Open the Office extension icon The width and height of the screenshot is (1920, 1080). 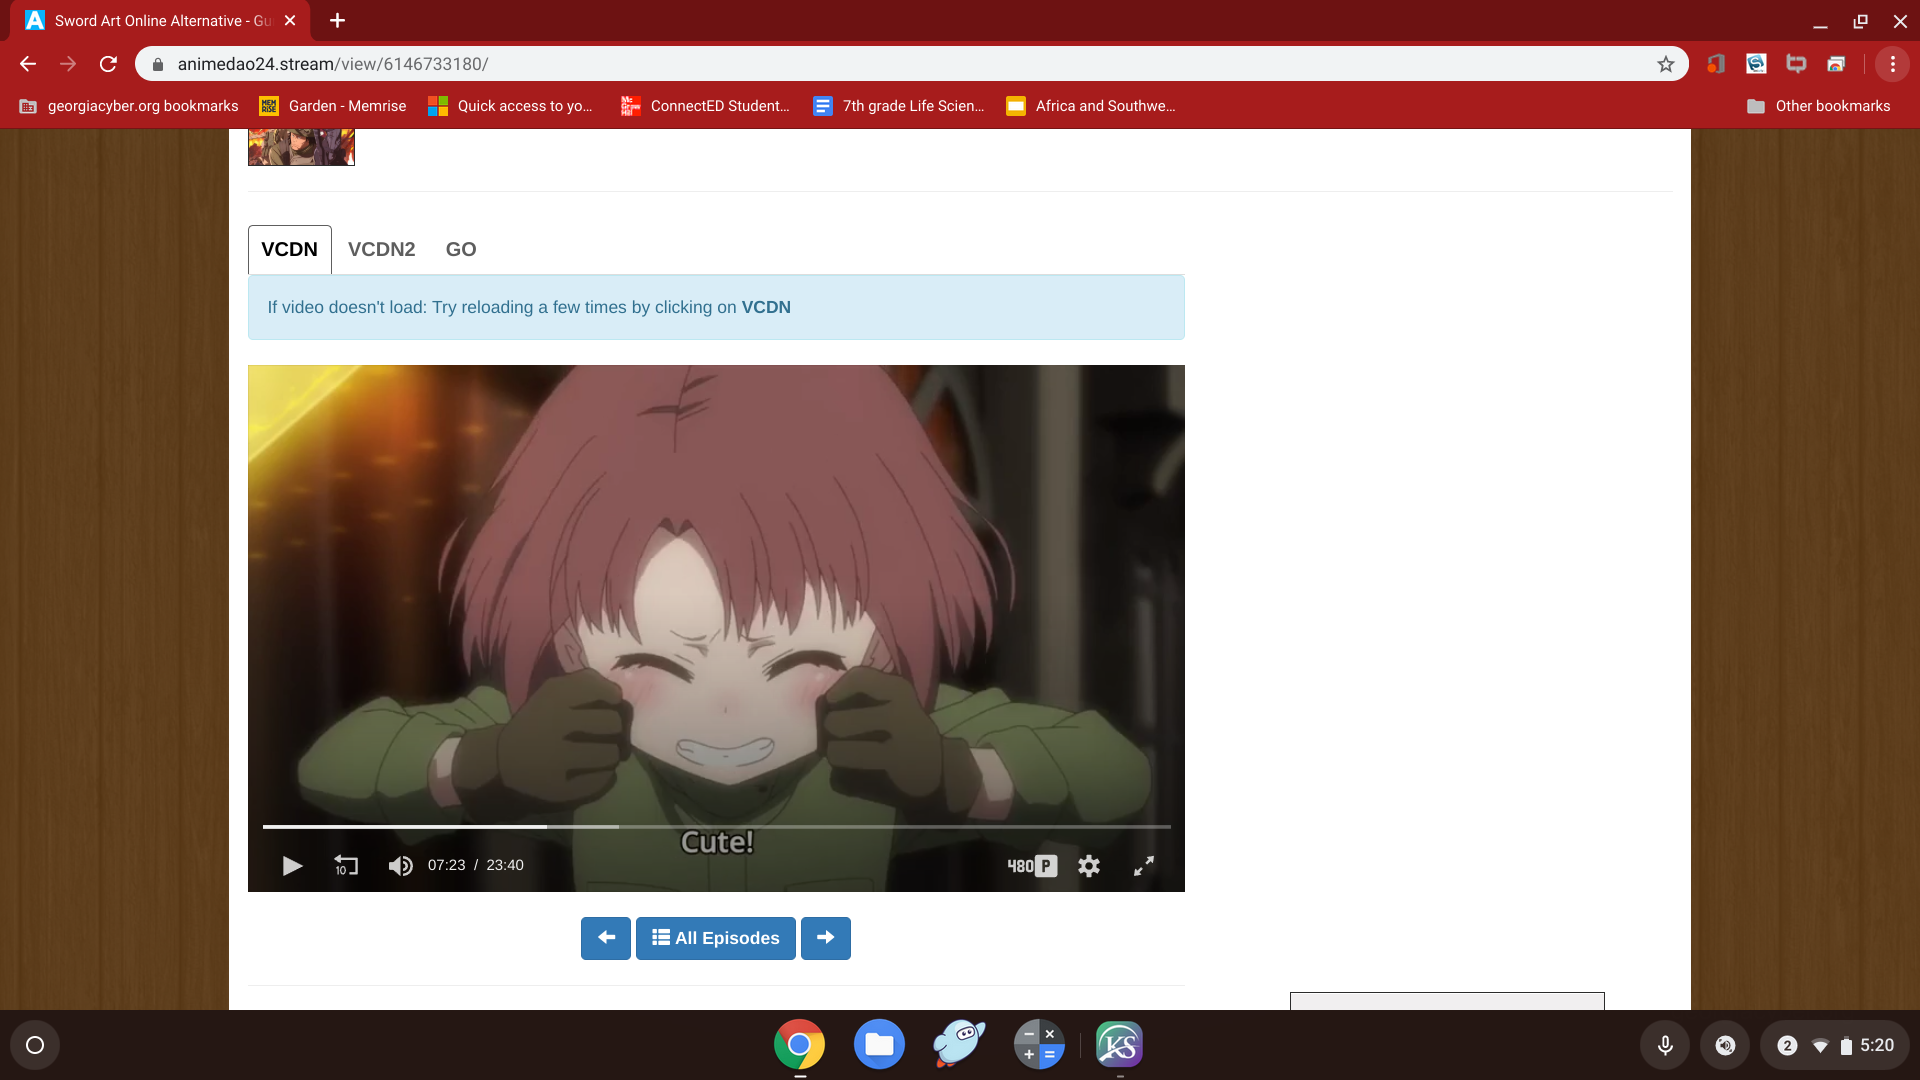(1716, 64)
